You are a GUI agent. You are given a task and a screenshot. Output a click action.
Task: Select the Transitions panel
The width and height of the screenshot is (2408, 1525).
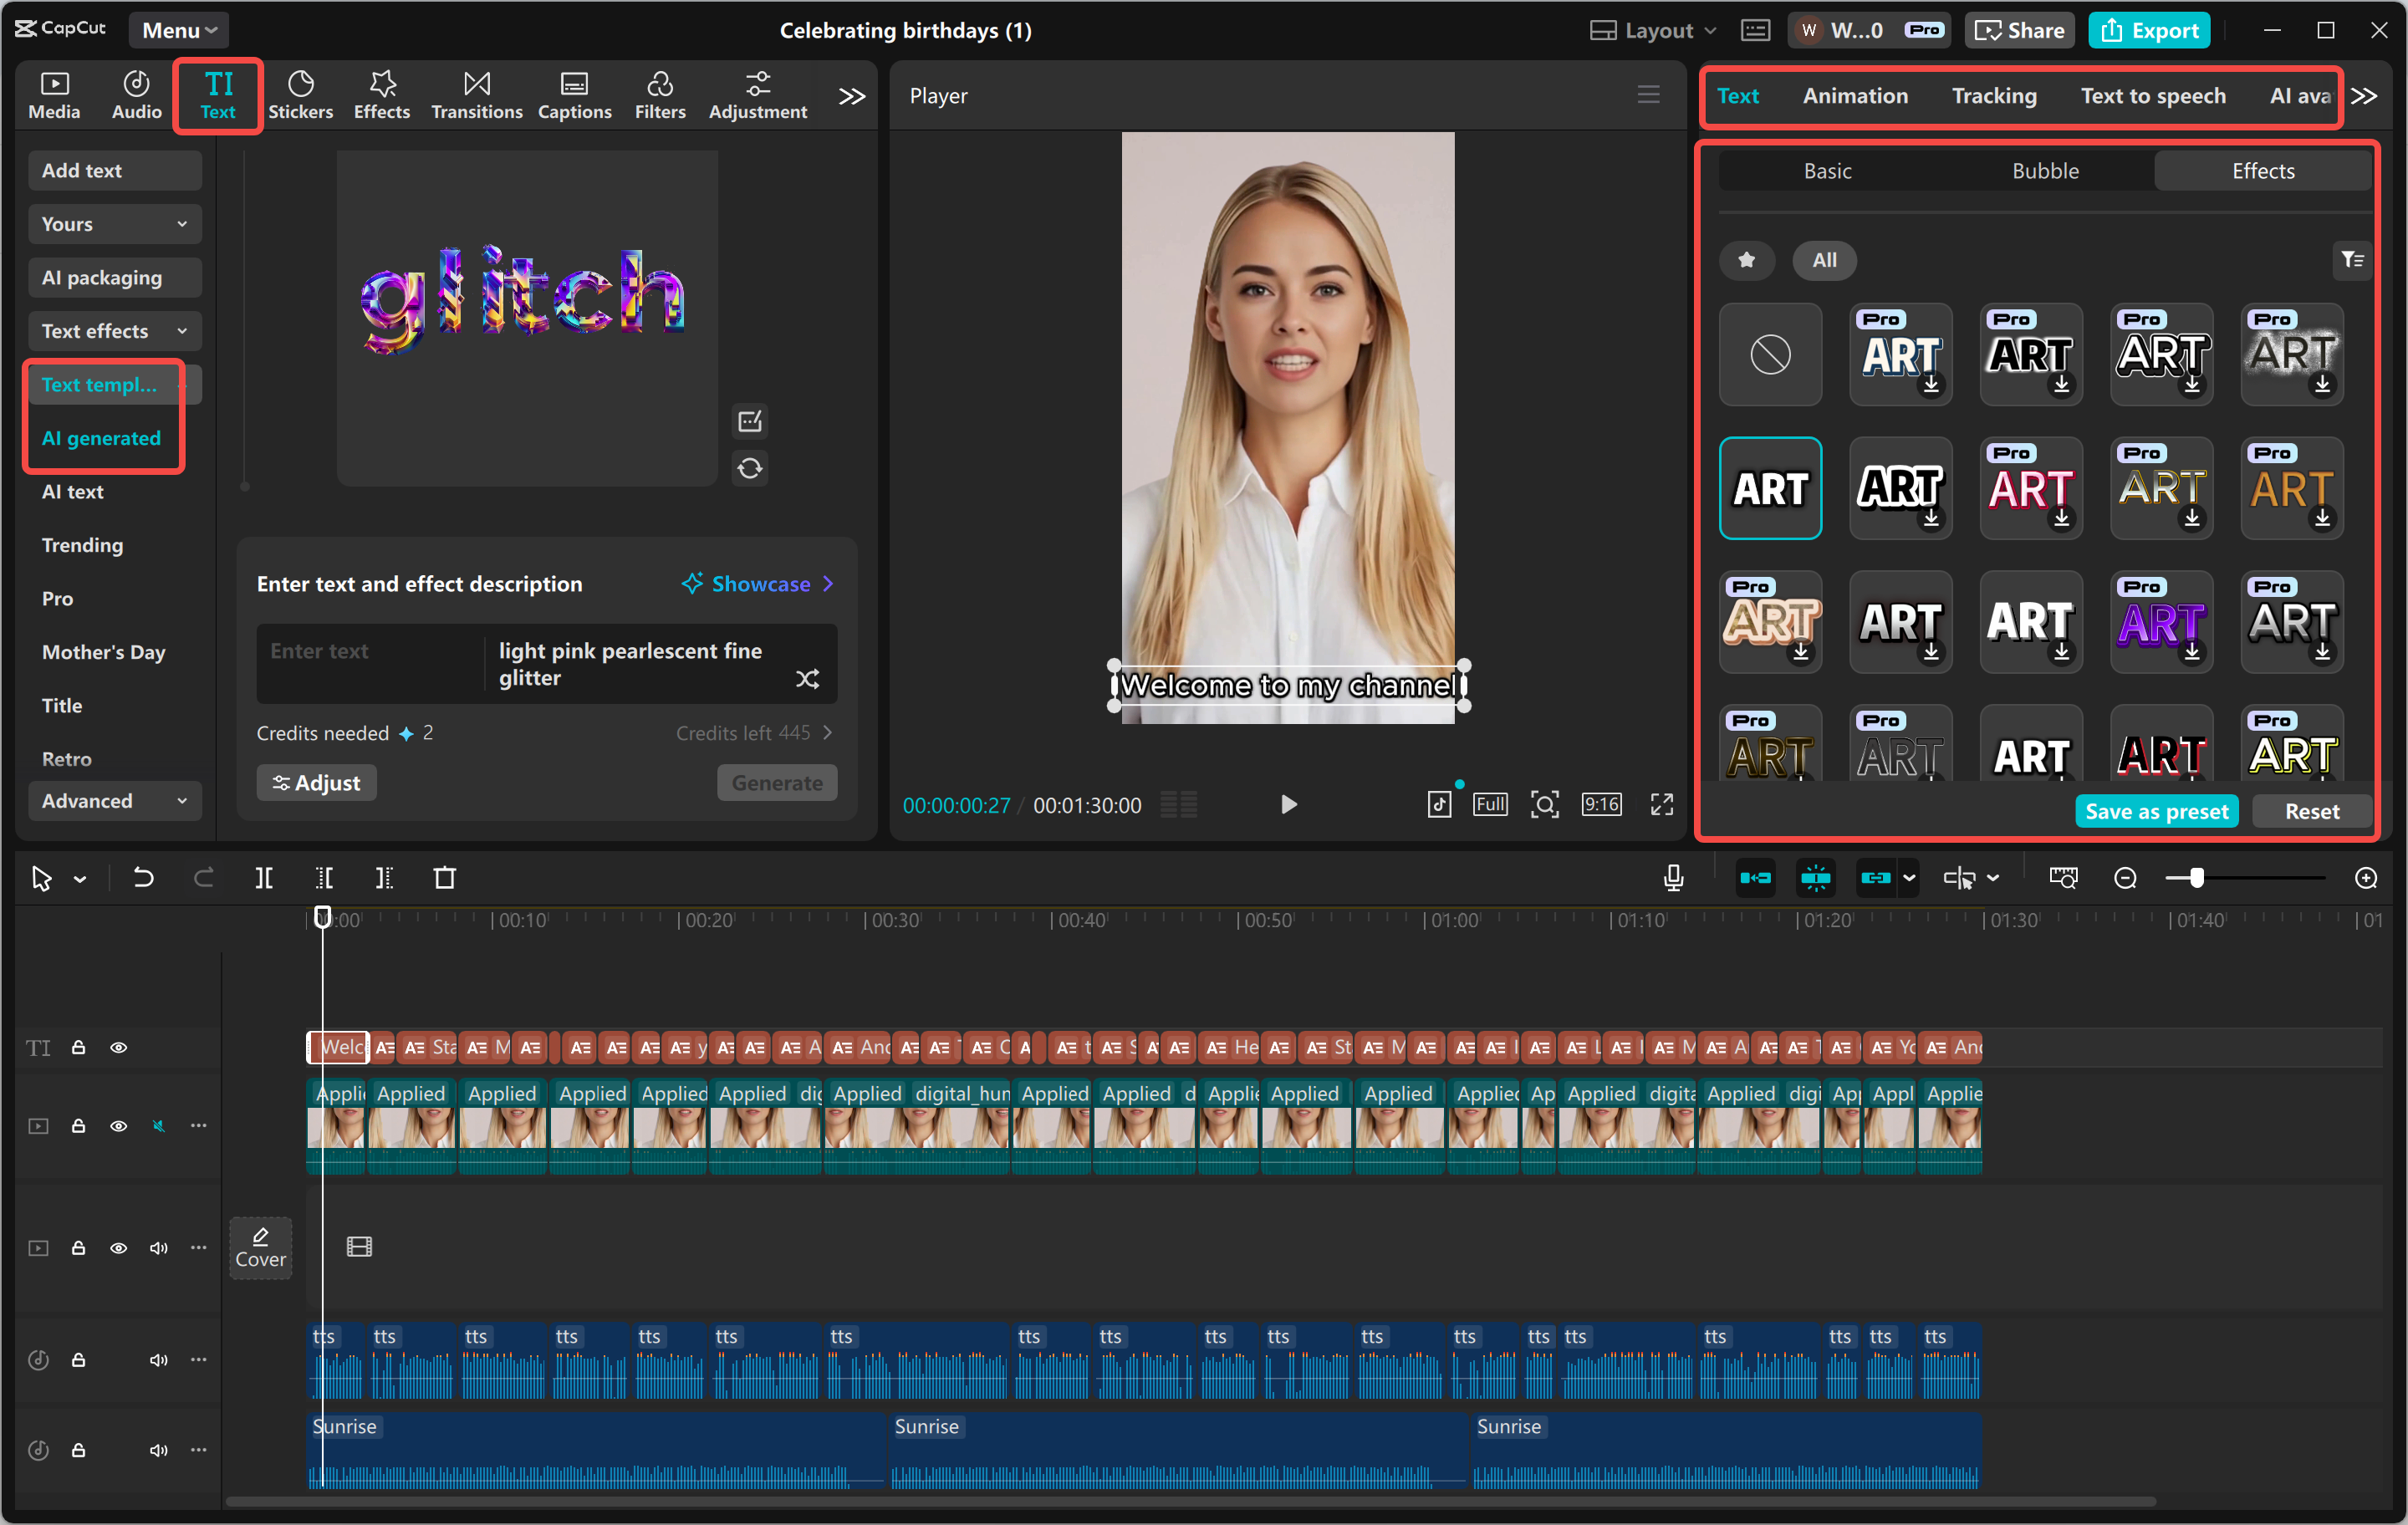pos(476,94)
